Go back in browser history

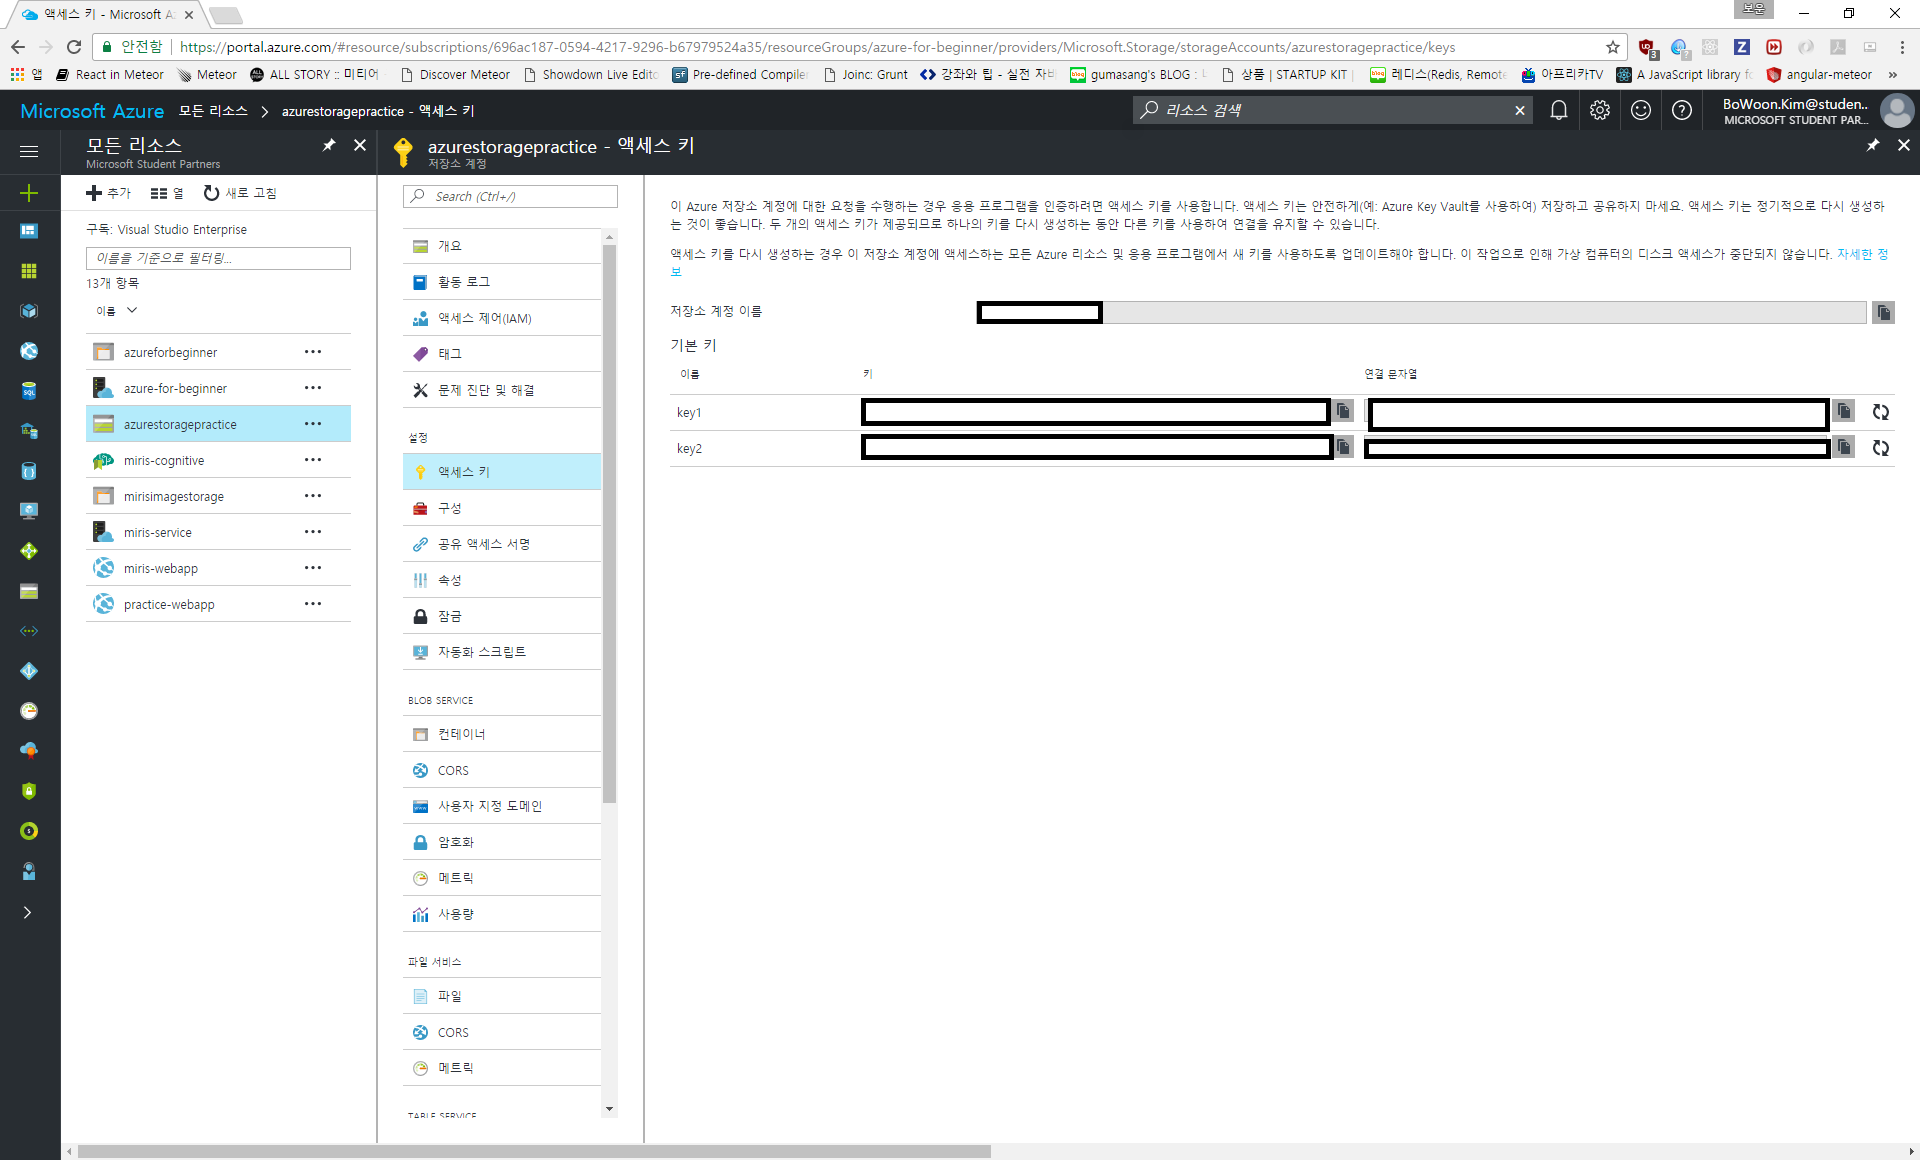click(x=18, y=47)
